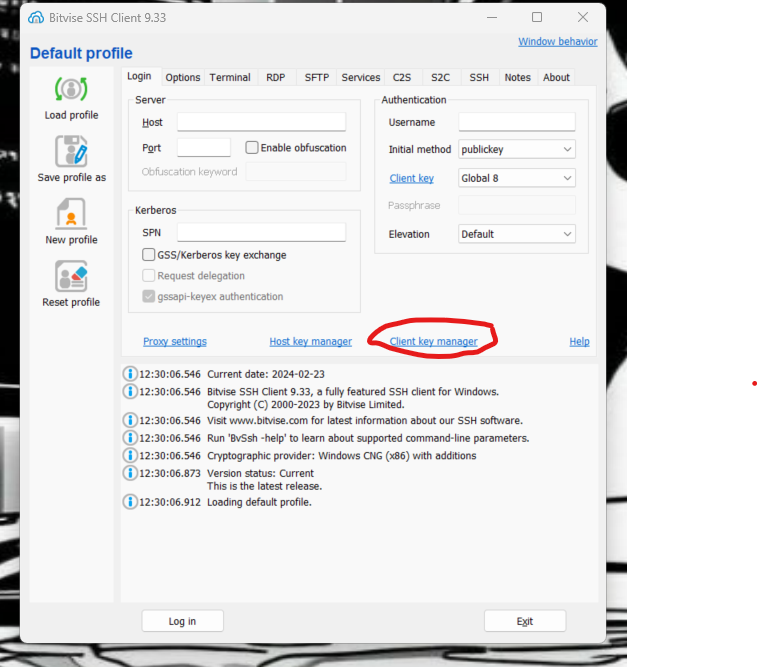Click the Reset profile icon
This screenshot has width=757, height=667.
coord(71,276)
